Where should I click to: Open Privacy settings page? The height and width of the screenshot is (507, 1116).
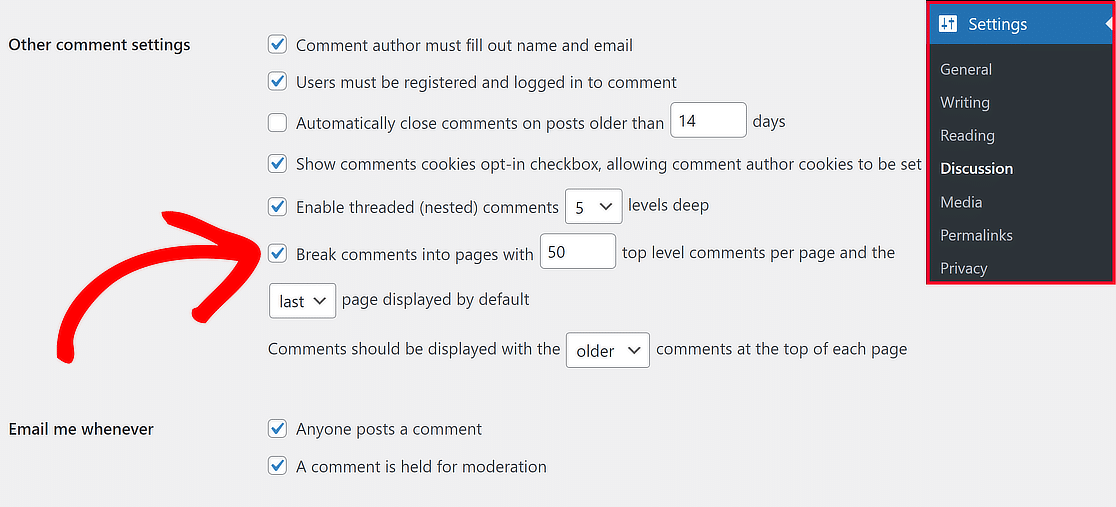(x=963, y=268)
